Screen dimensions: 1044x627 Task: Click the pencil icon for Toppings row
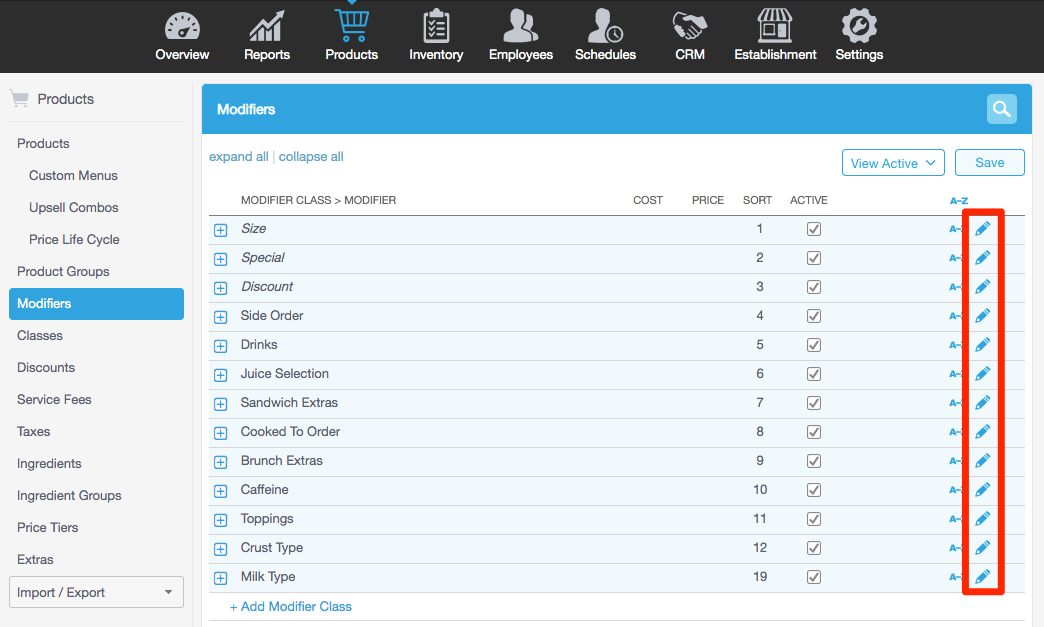(982, 519)
